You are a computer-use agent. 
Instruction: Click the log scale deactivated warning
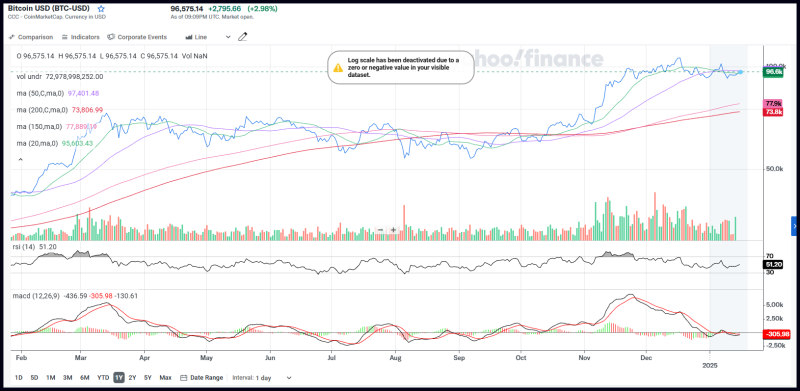point(401,67)
